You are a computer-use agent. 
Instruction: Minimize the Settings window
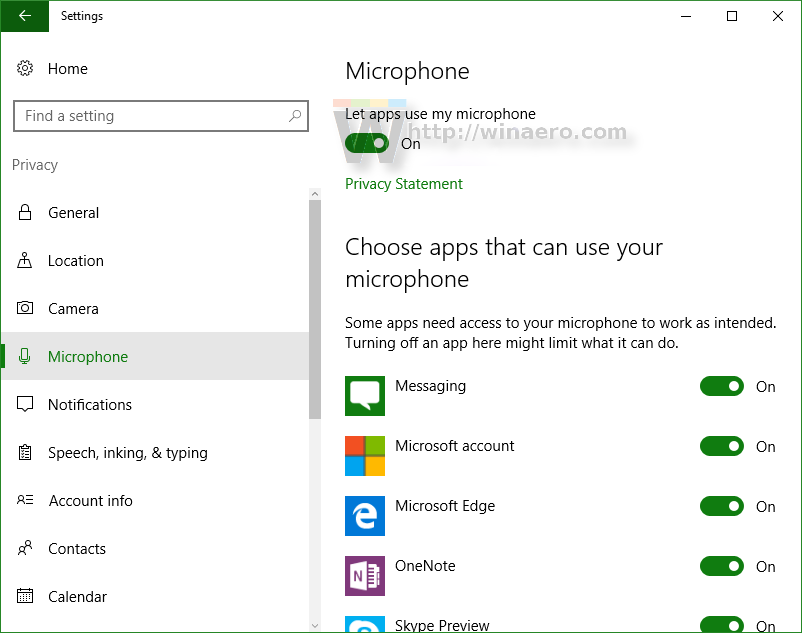coord(686,16)
